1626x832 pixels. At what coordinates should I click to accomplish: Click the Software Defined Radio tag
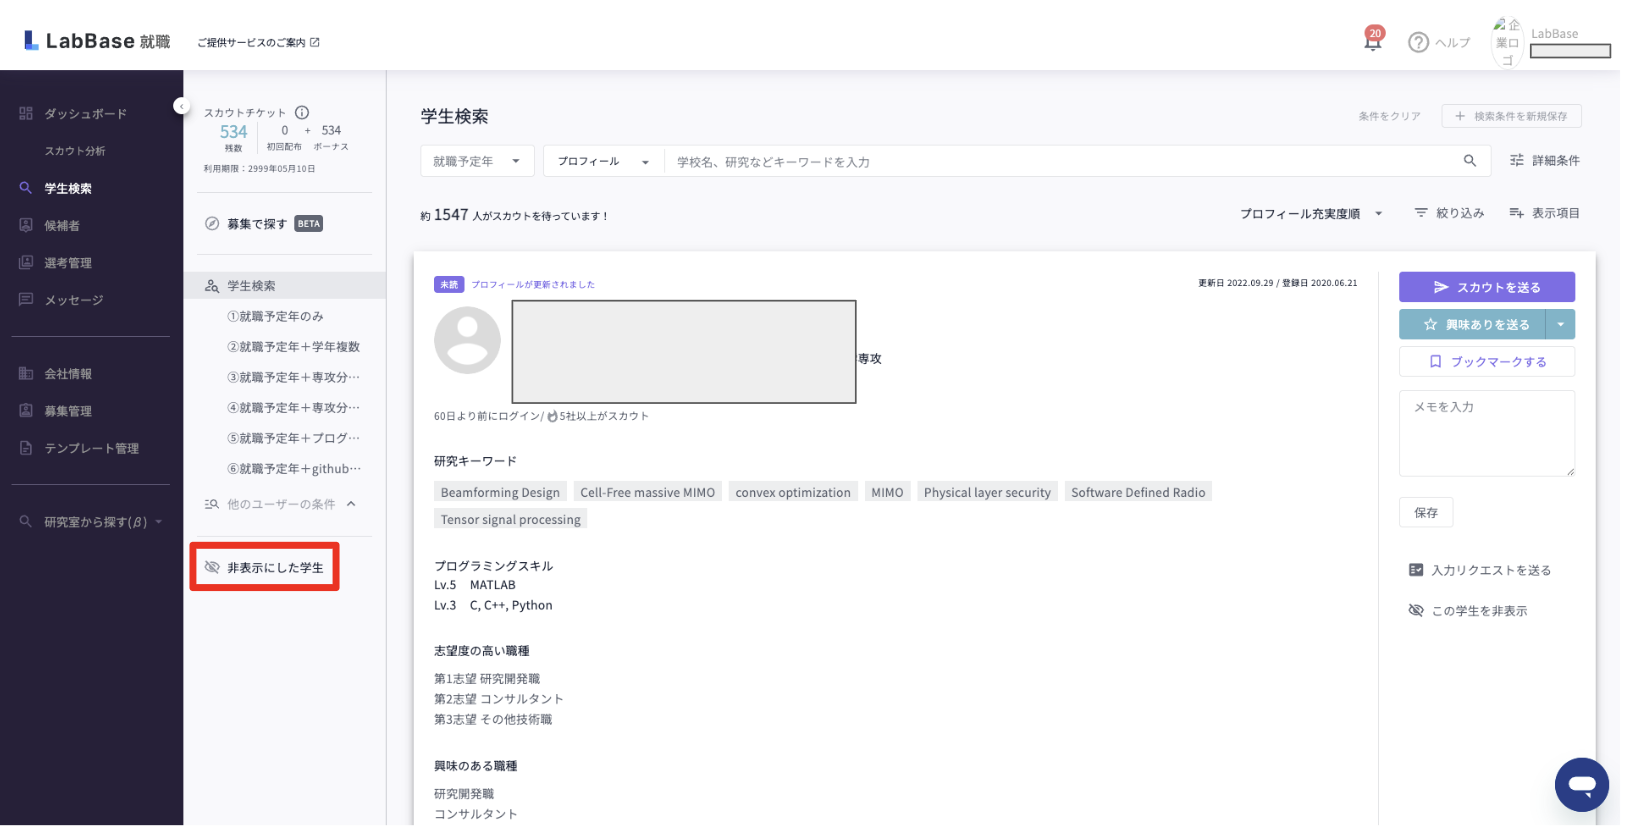point(1138,492)
